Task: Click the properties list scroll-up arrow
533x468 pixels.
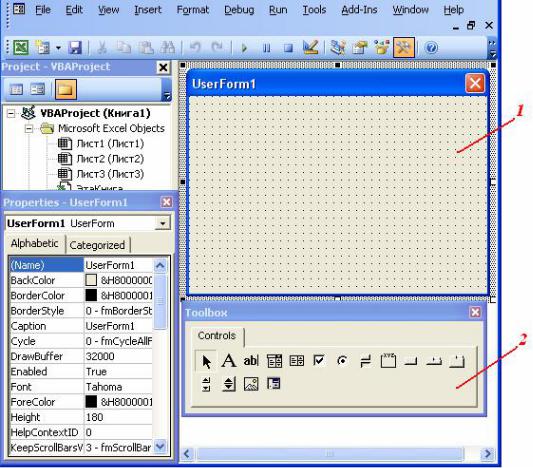Action: coord(160,265)
